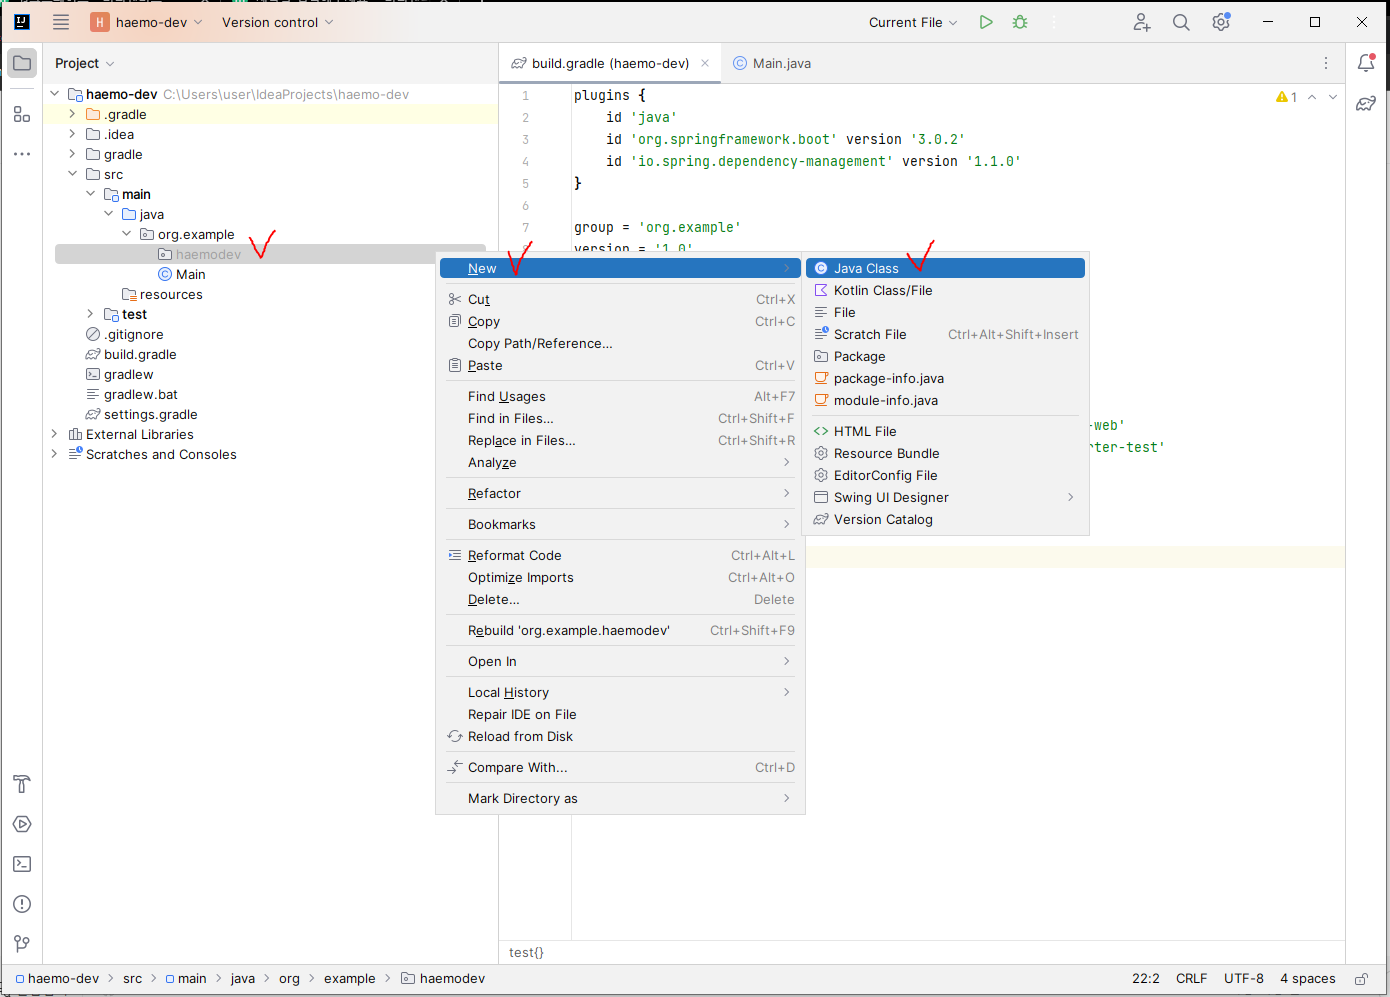Open the Refactor submenu
The width and height of the screenshot is (1390, 997).
620,493
